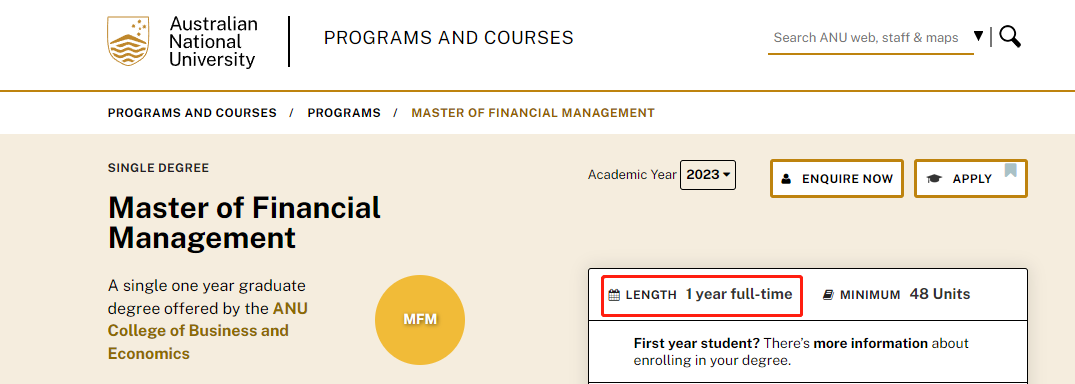
Task: Open the Academic Year 2023 dropdown
Action: (708, 175)
